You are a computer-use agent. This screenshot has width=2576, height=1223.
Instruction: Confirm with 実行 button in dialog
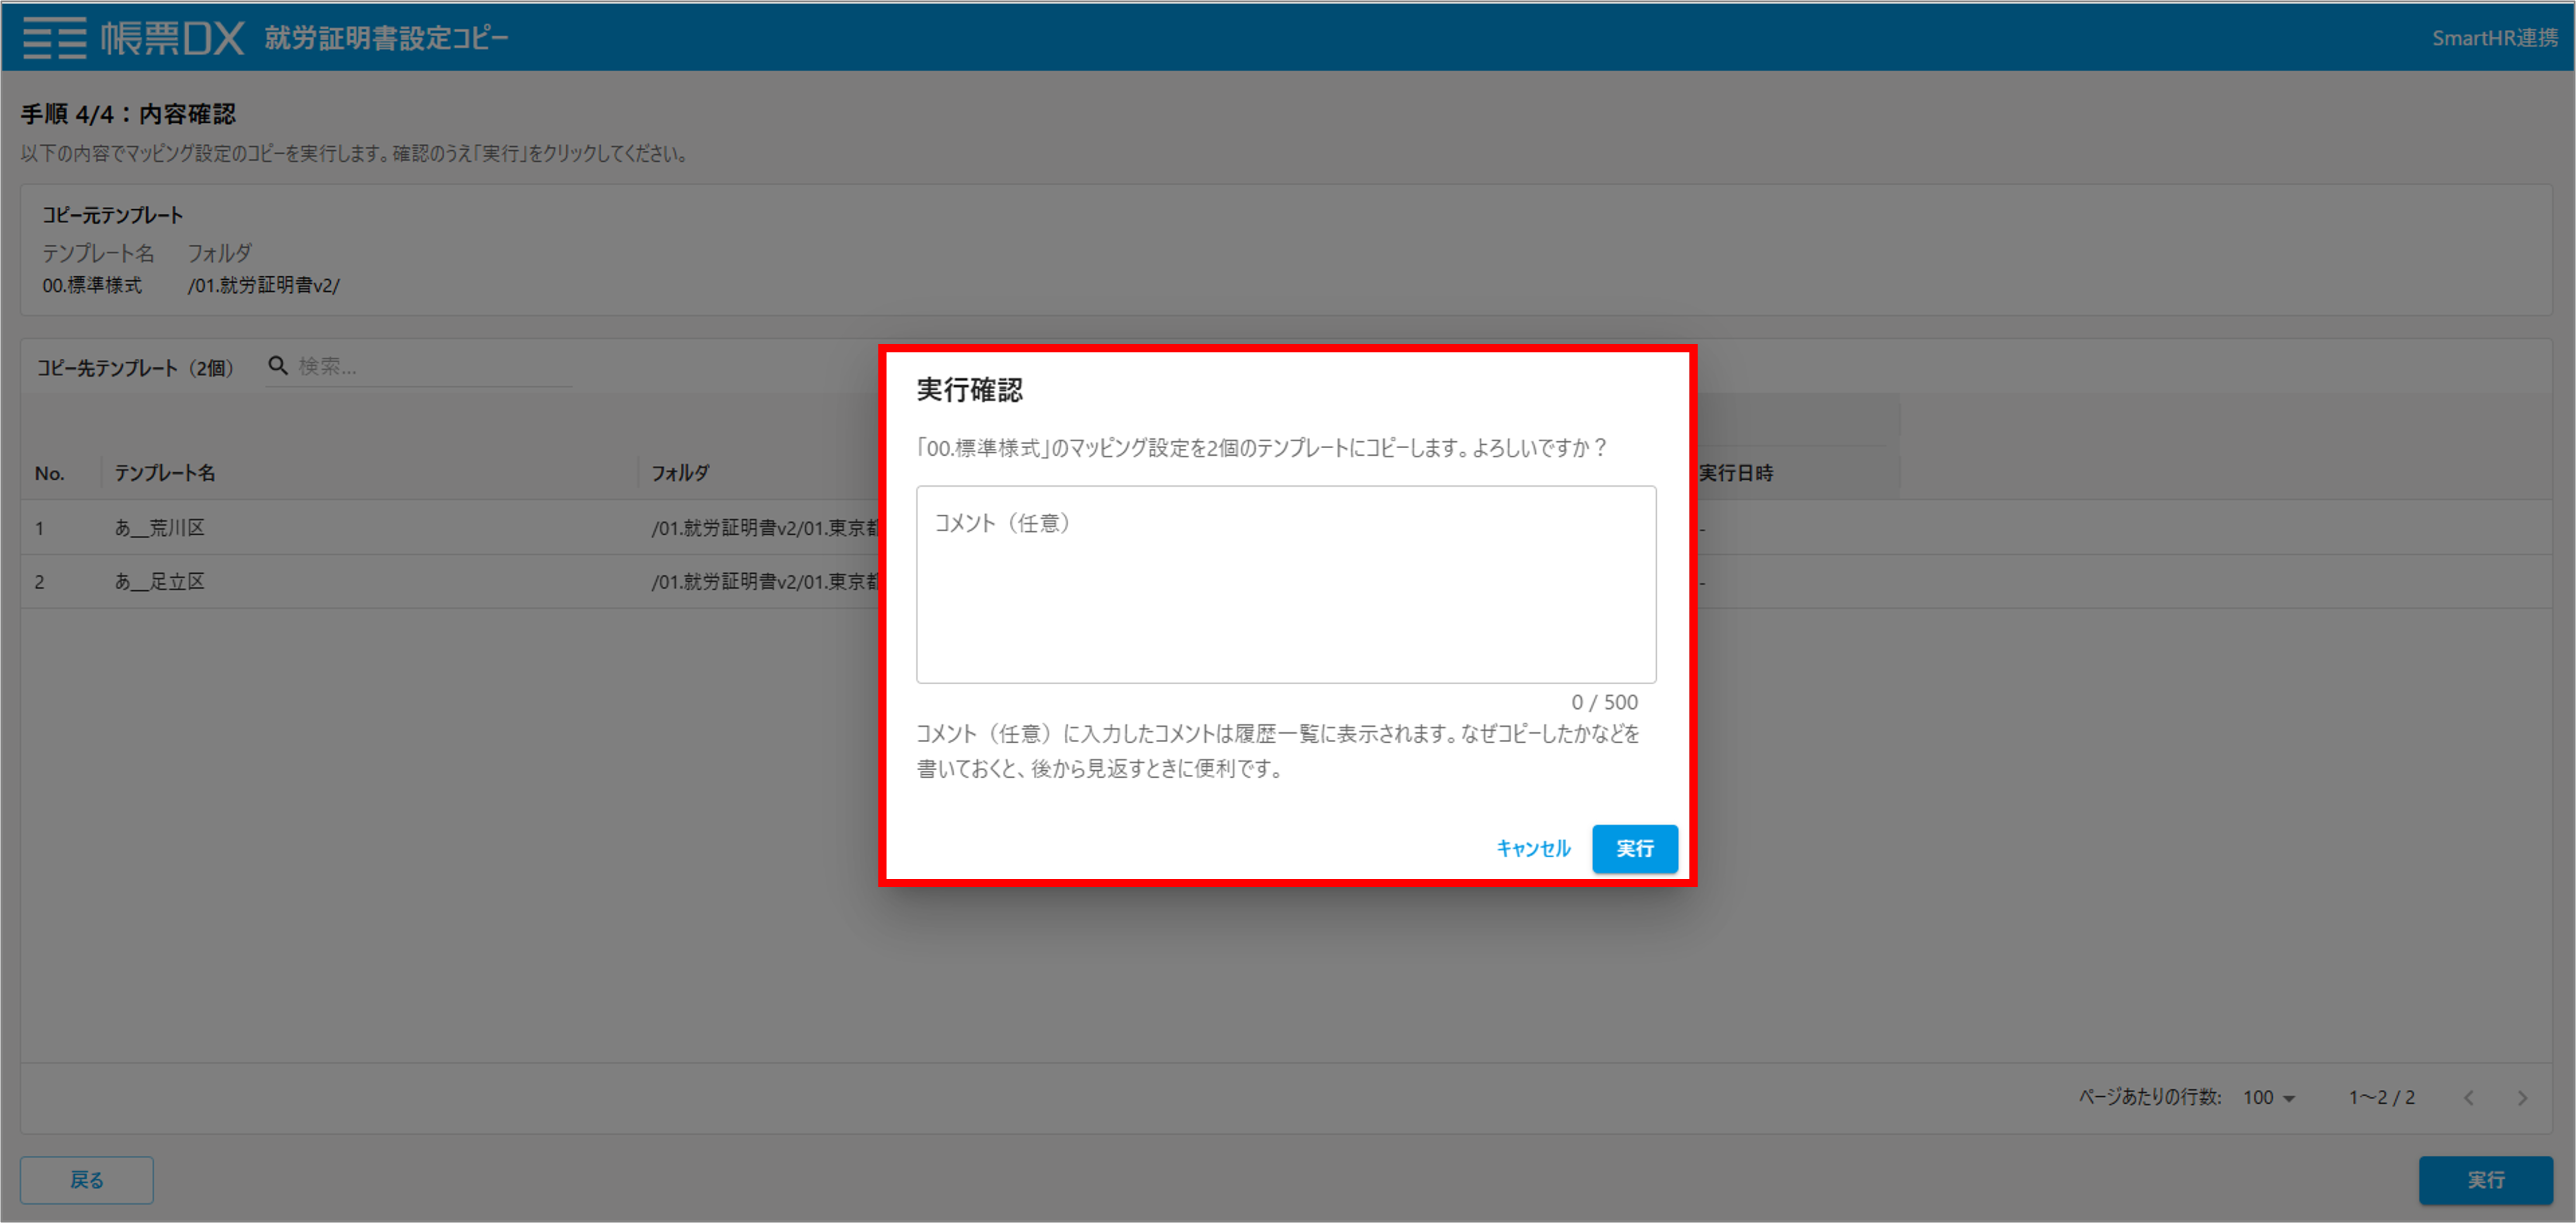pyautogui.click(x=1634, y=848)
